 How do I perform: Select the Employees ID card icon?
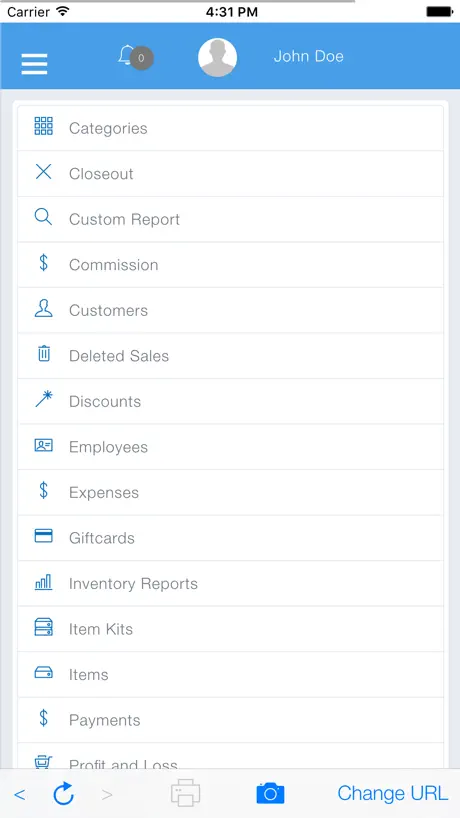click(43, 445)
